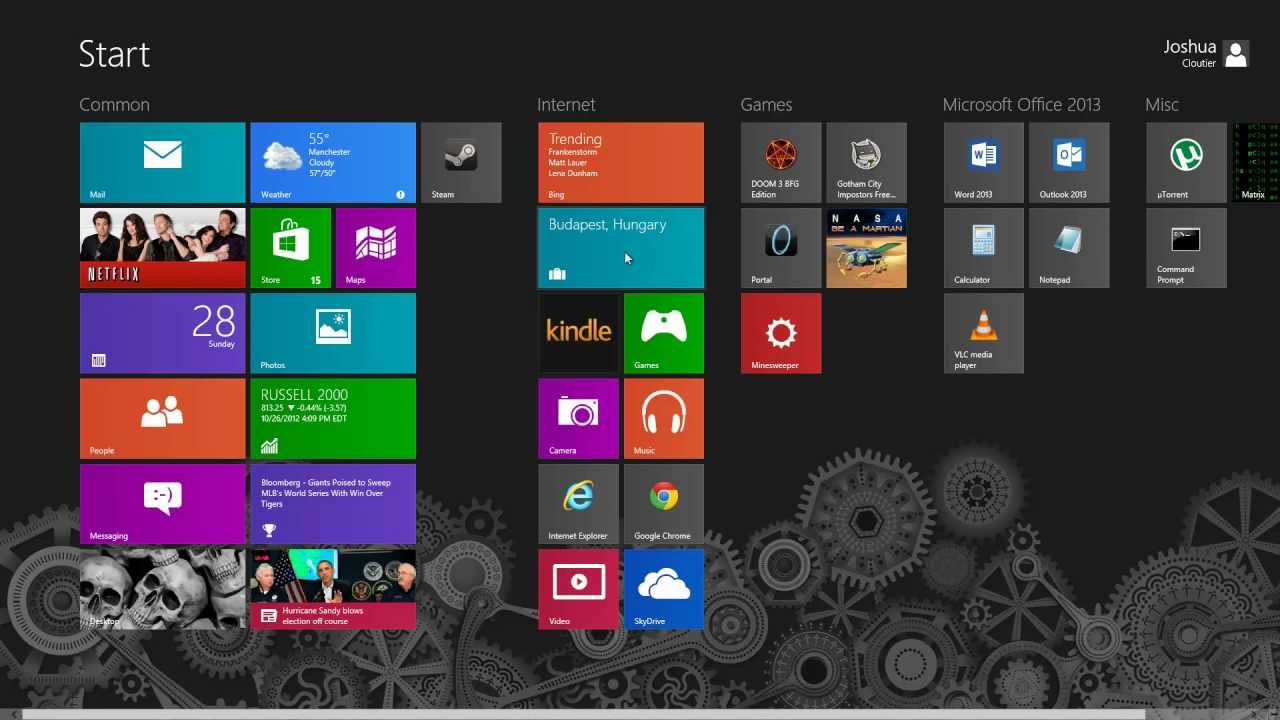Screen dimensions: 1280x720
Task: Launch the Portal game tile
Action: pos(781,248)
